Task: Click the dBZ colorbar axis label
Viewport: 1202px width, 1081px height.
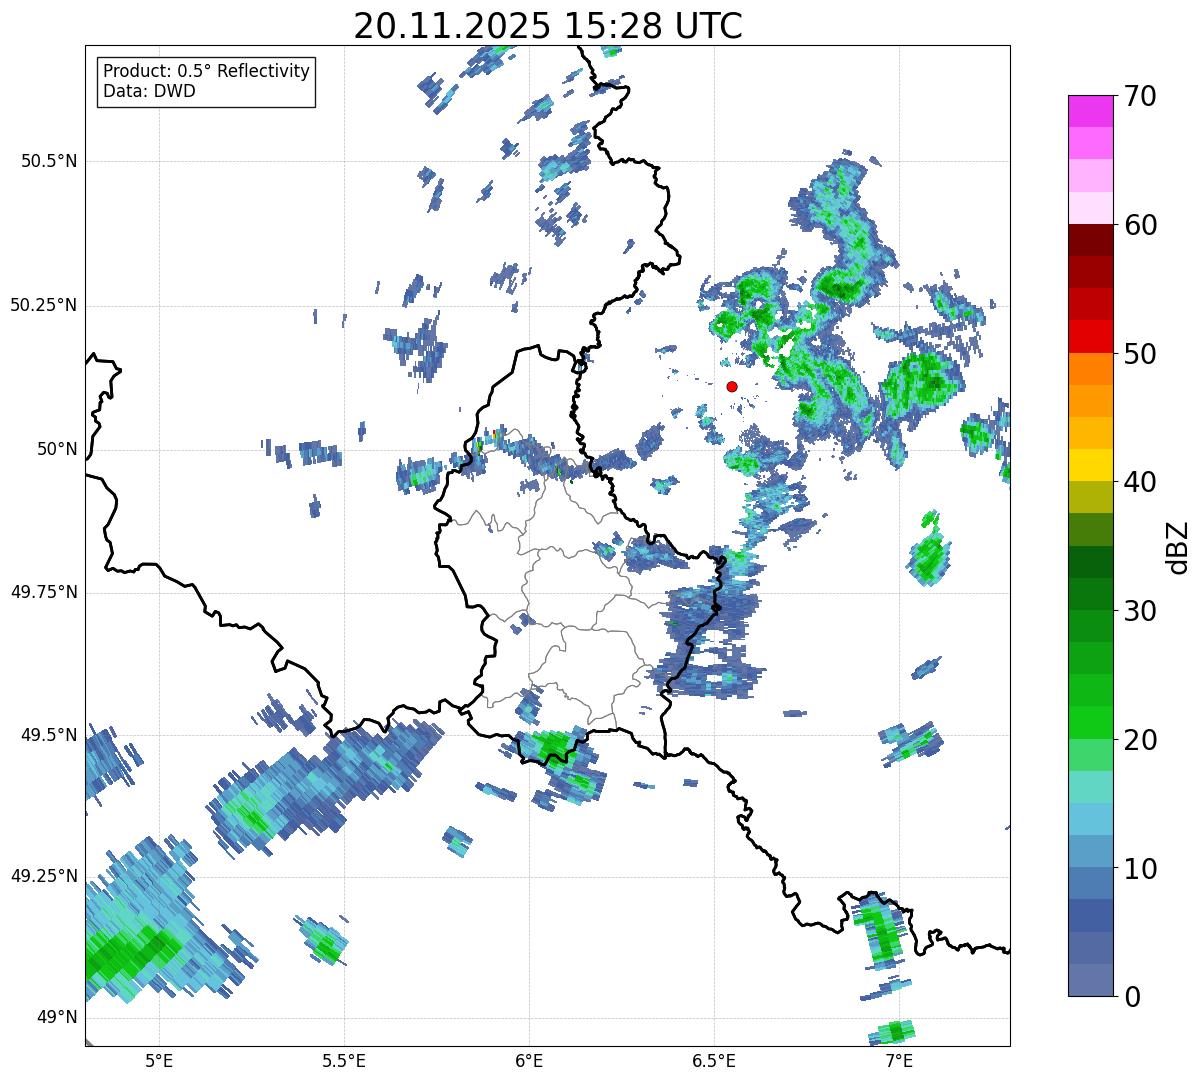Action: [1178, 546]
